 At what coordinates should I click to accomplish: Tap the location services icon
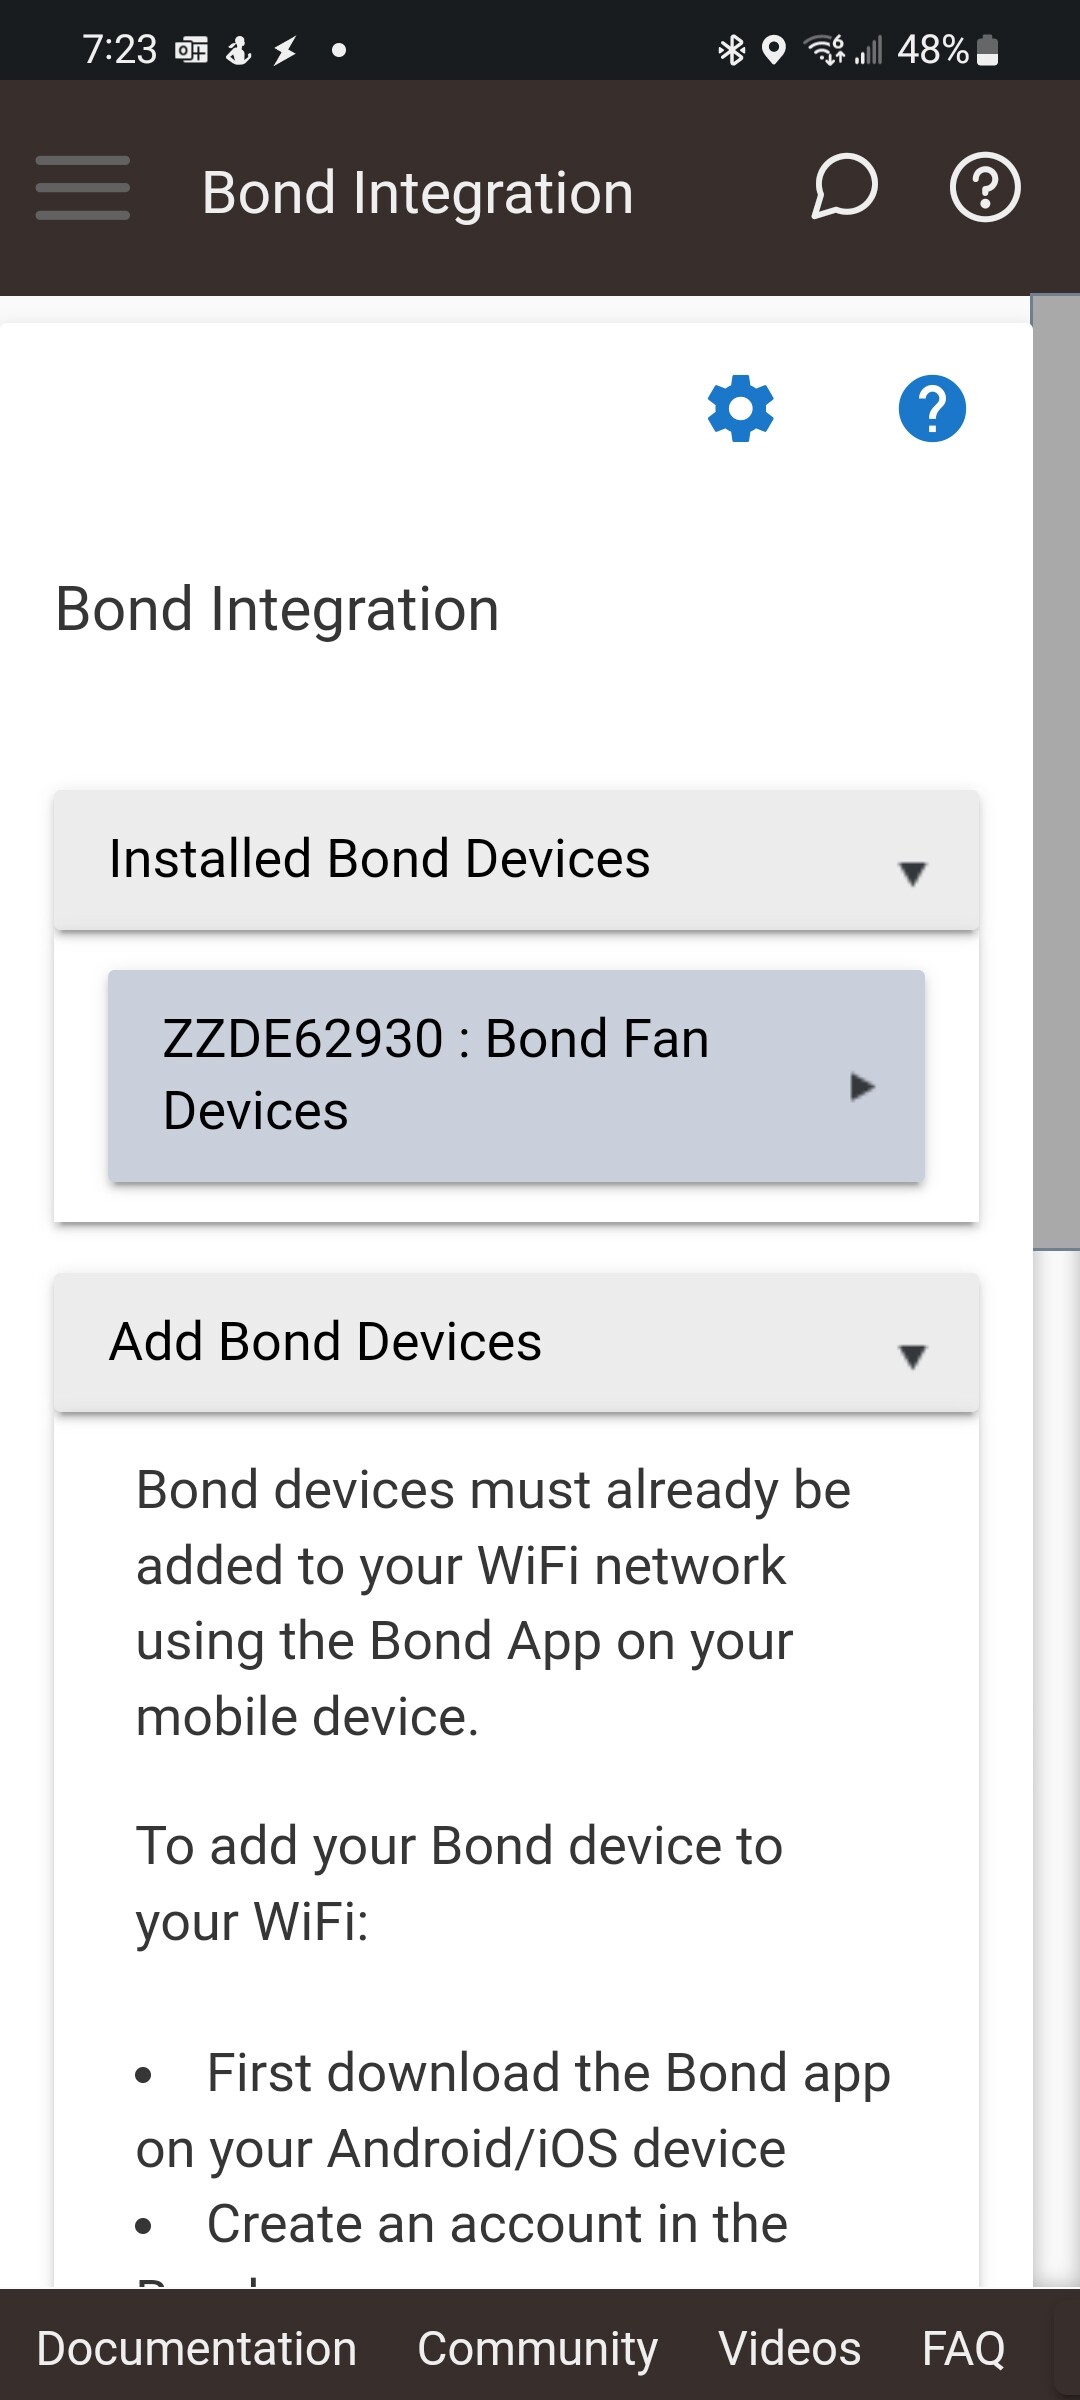772,48
